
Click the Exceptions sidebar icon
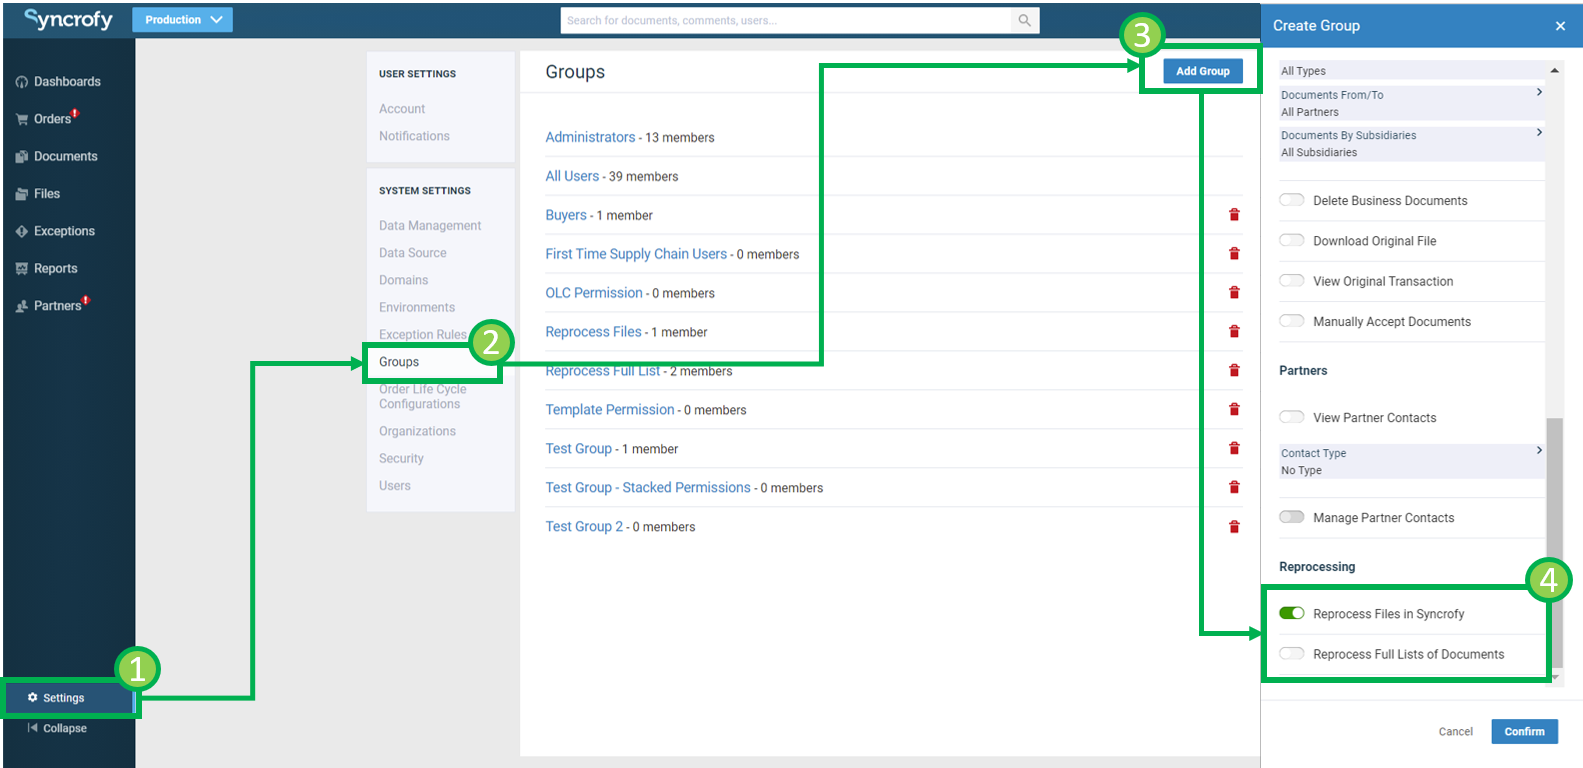[x=22, y=231]
